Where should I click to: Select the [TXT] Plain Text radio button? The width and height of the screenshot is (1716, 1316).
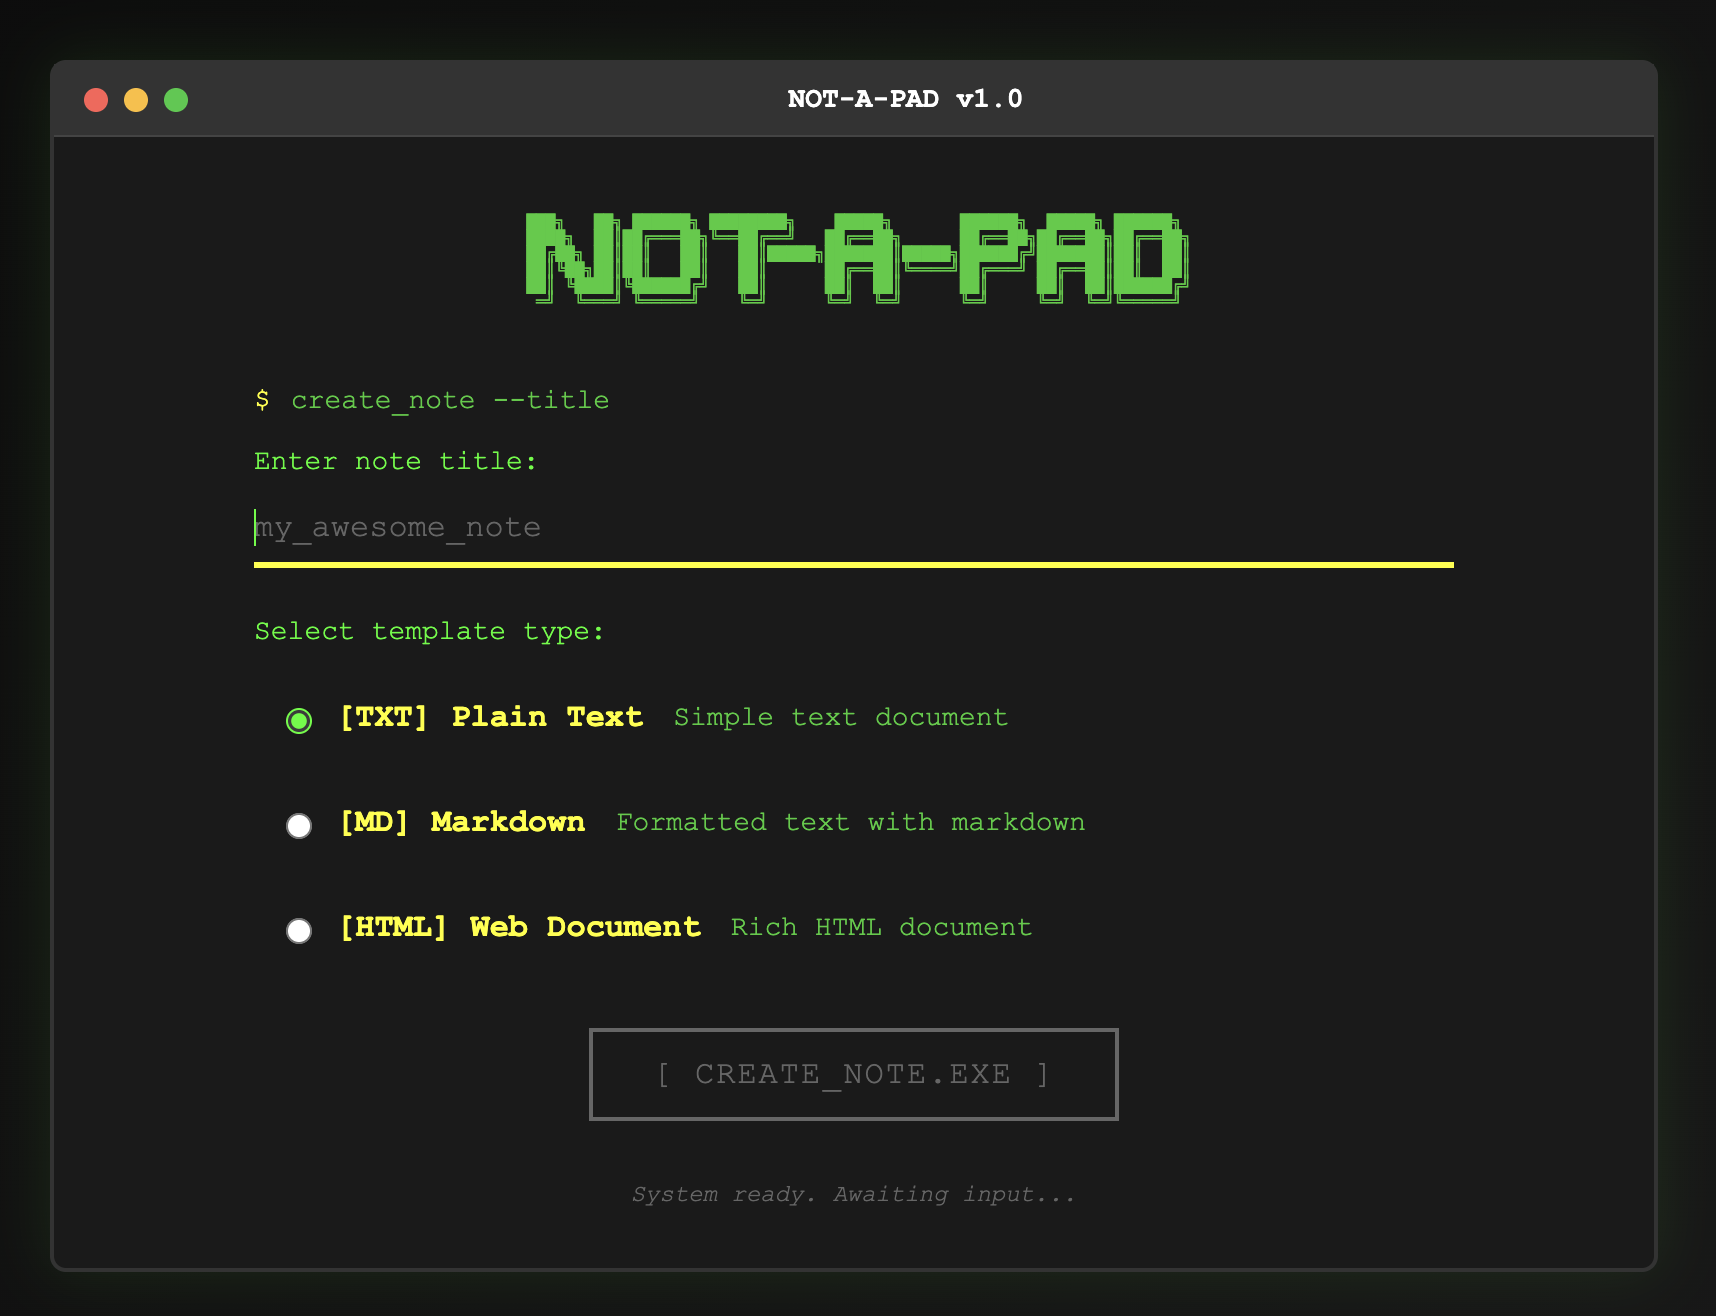pos(299,720)
